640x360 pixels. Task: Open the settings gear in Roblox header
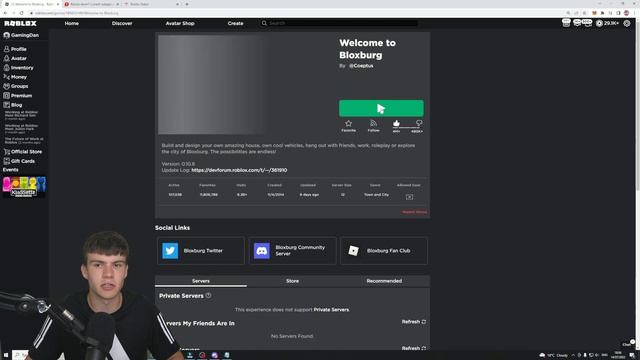pos(627,23)
